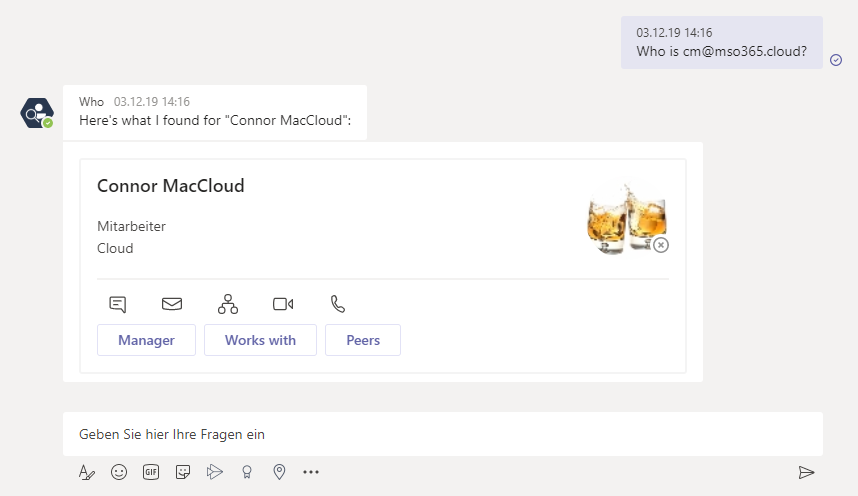The height and width of the screenshot is (496, 858).
Task: Open sticker picker
Action: pos(183,472)
